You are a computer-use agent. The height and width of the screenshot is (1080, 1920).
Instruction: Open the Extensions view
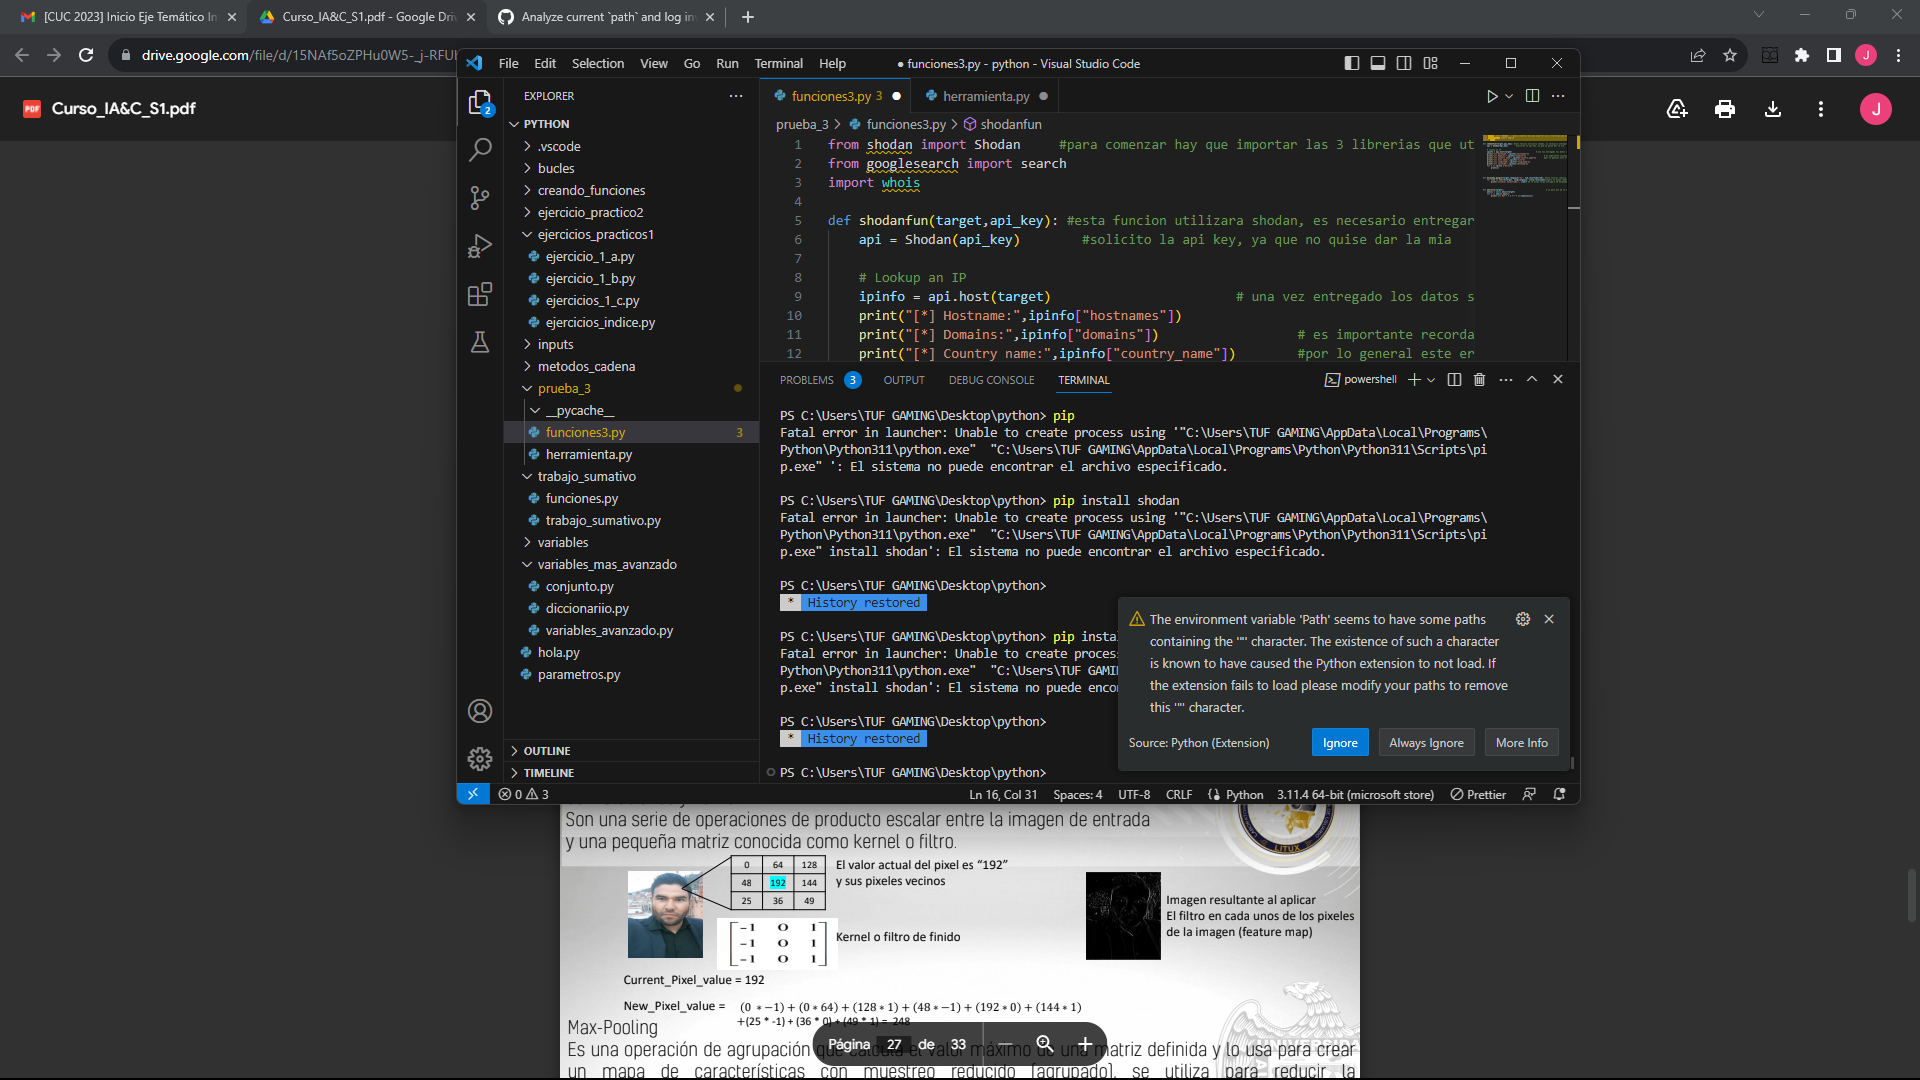480,294
